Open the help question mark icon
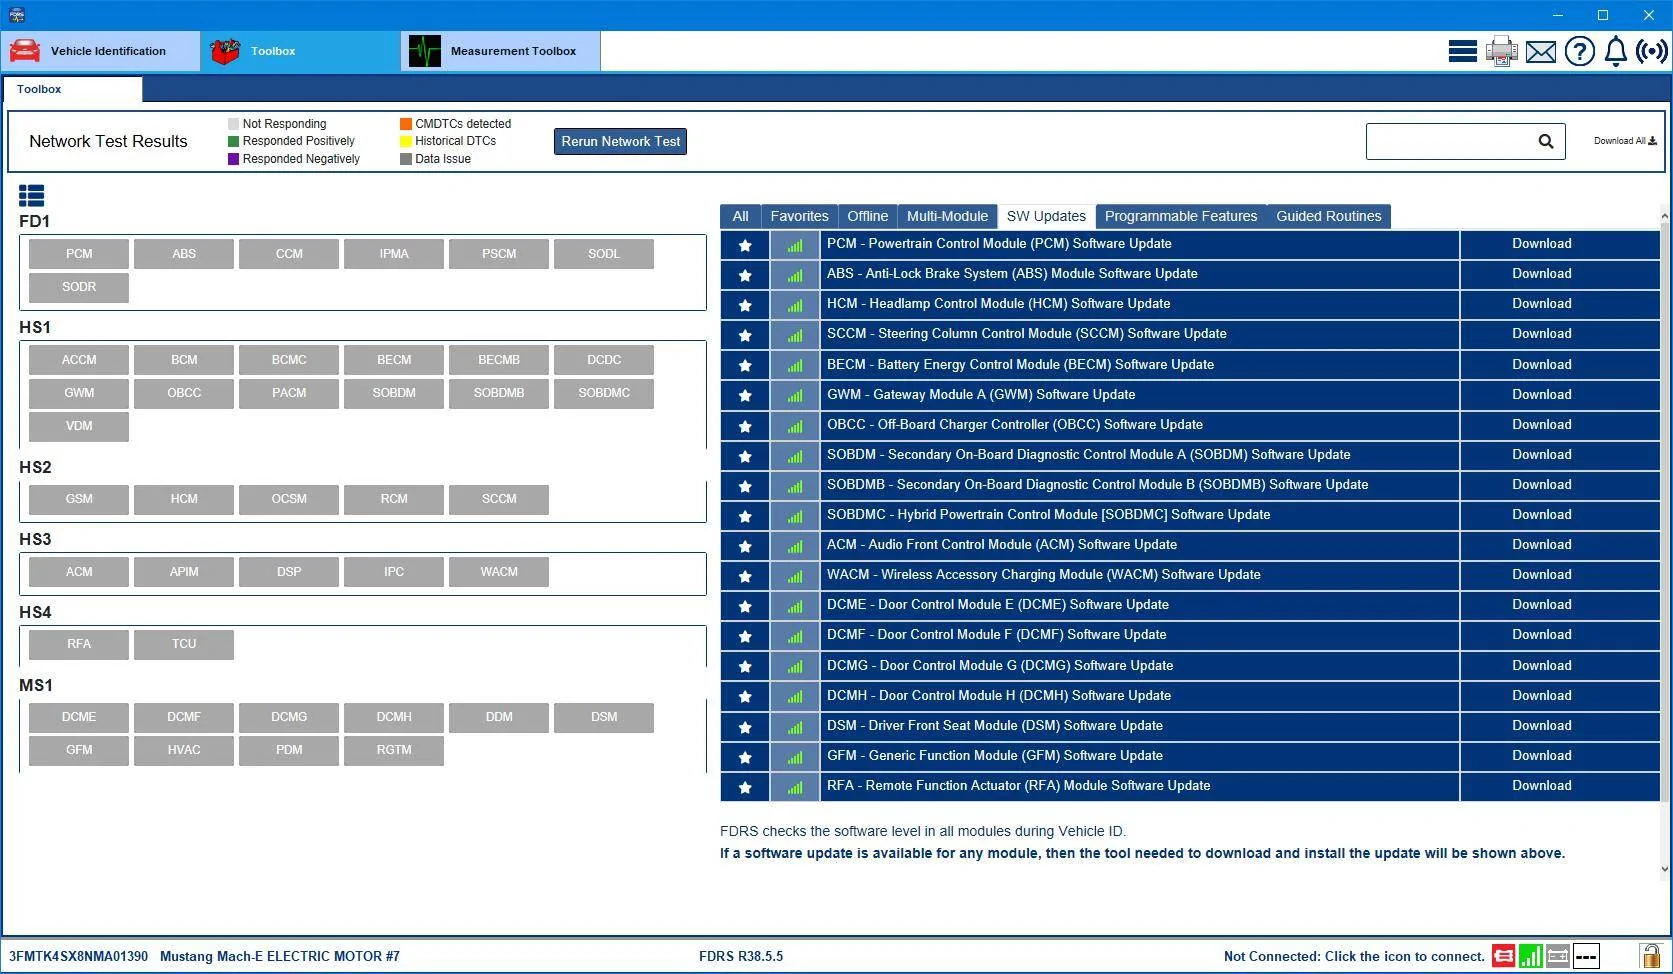Viewport: 1673px width, 974px height. [x=1580, y=51]
